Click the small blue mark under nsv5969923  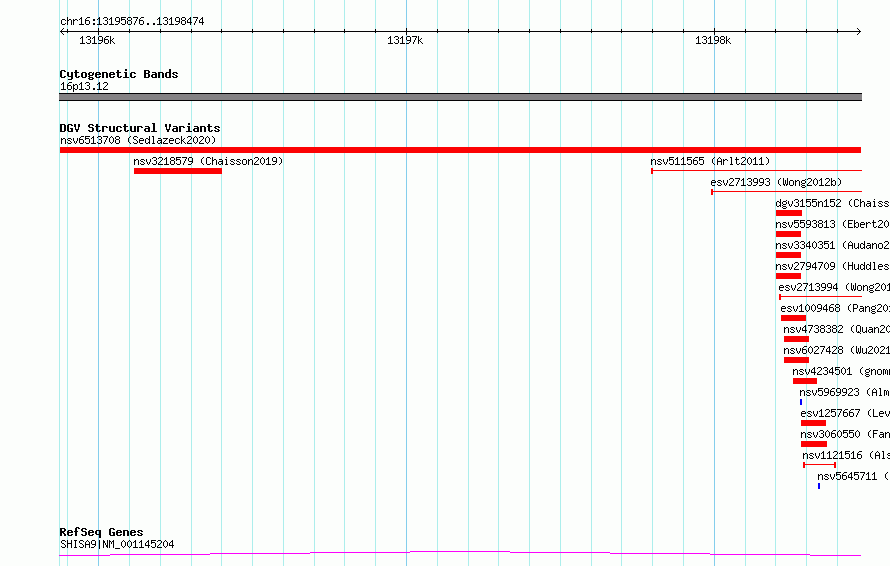801,402
